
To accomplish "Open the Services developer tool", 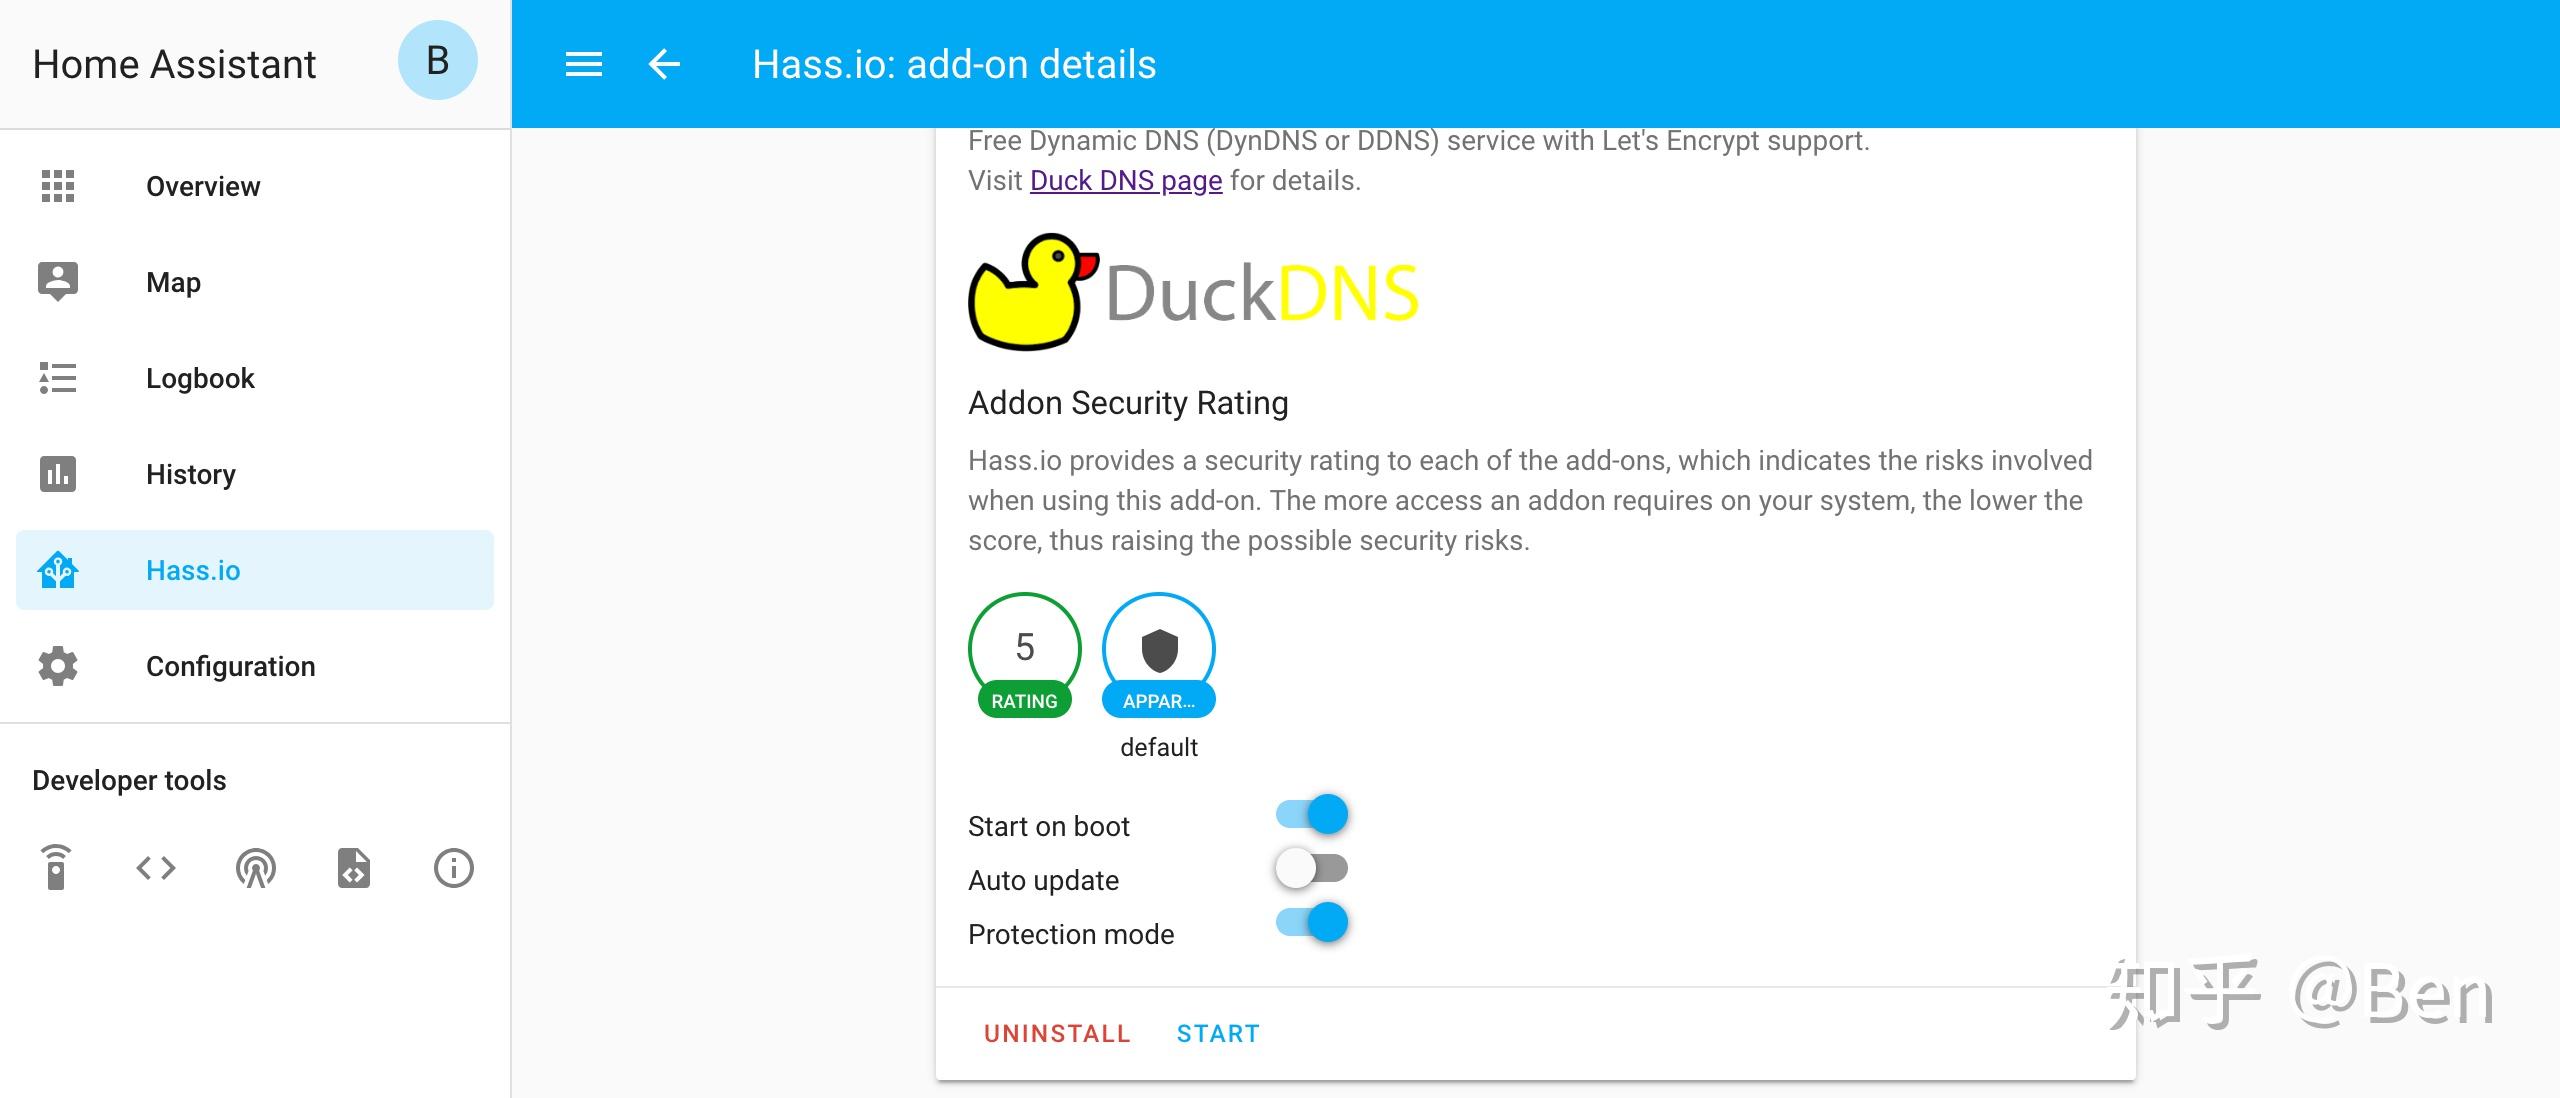I will [57, 867].
